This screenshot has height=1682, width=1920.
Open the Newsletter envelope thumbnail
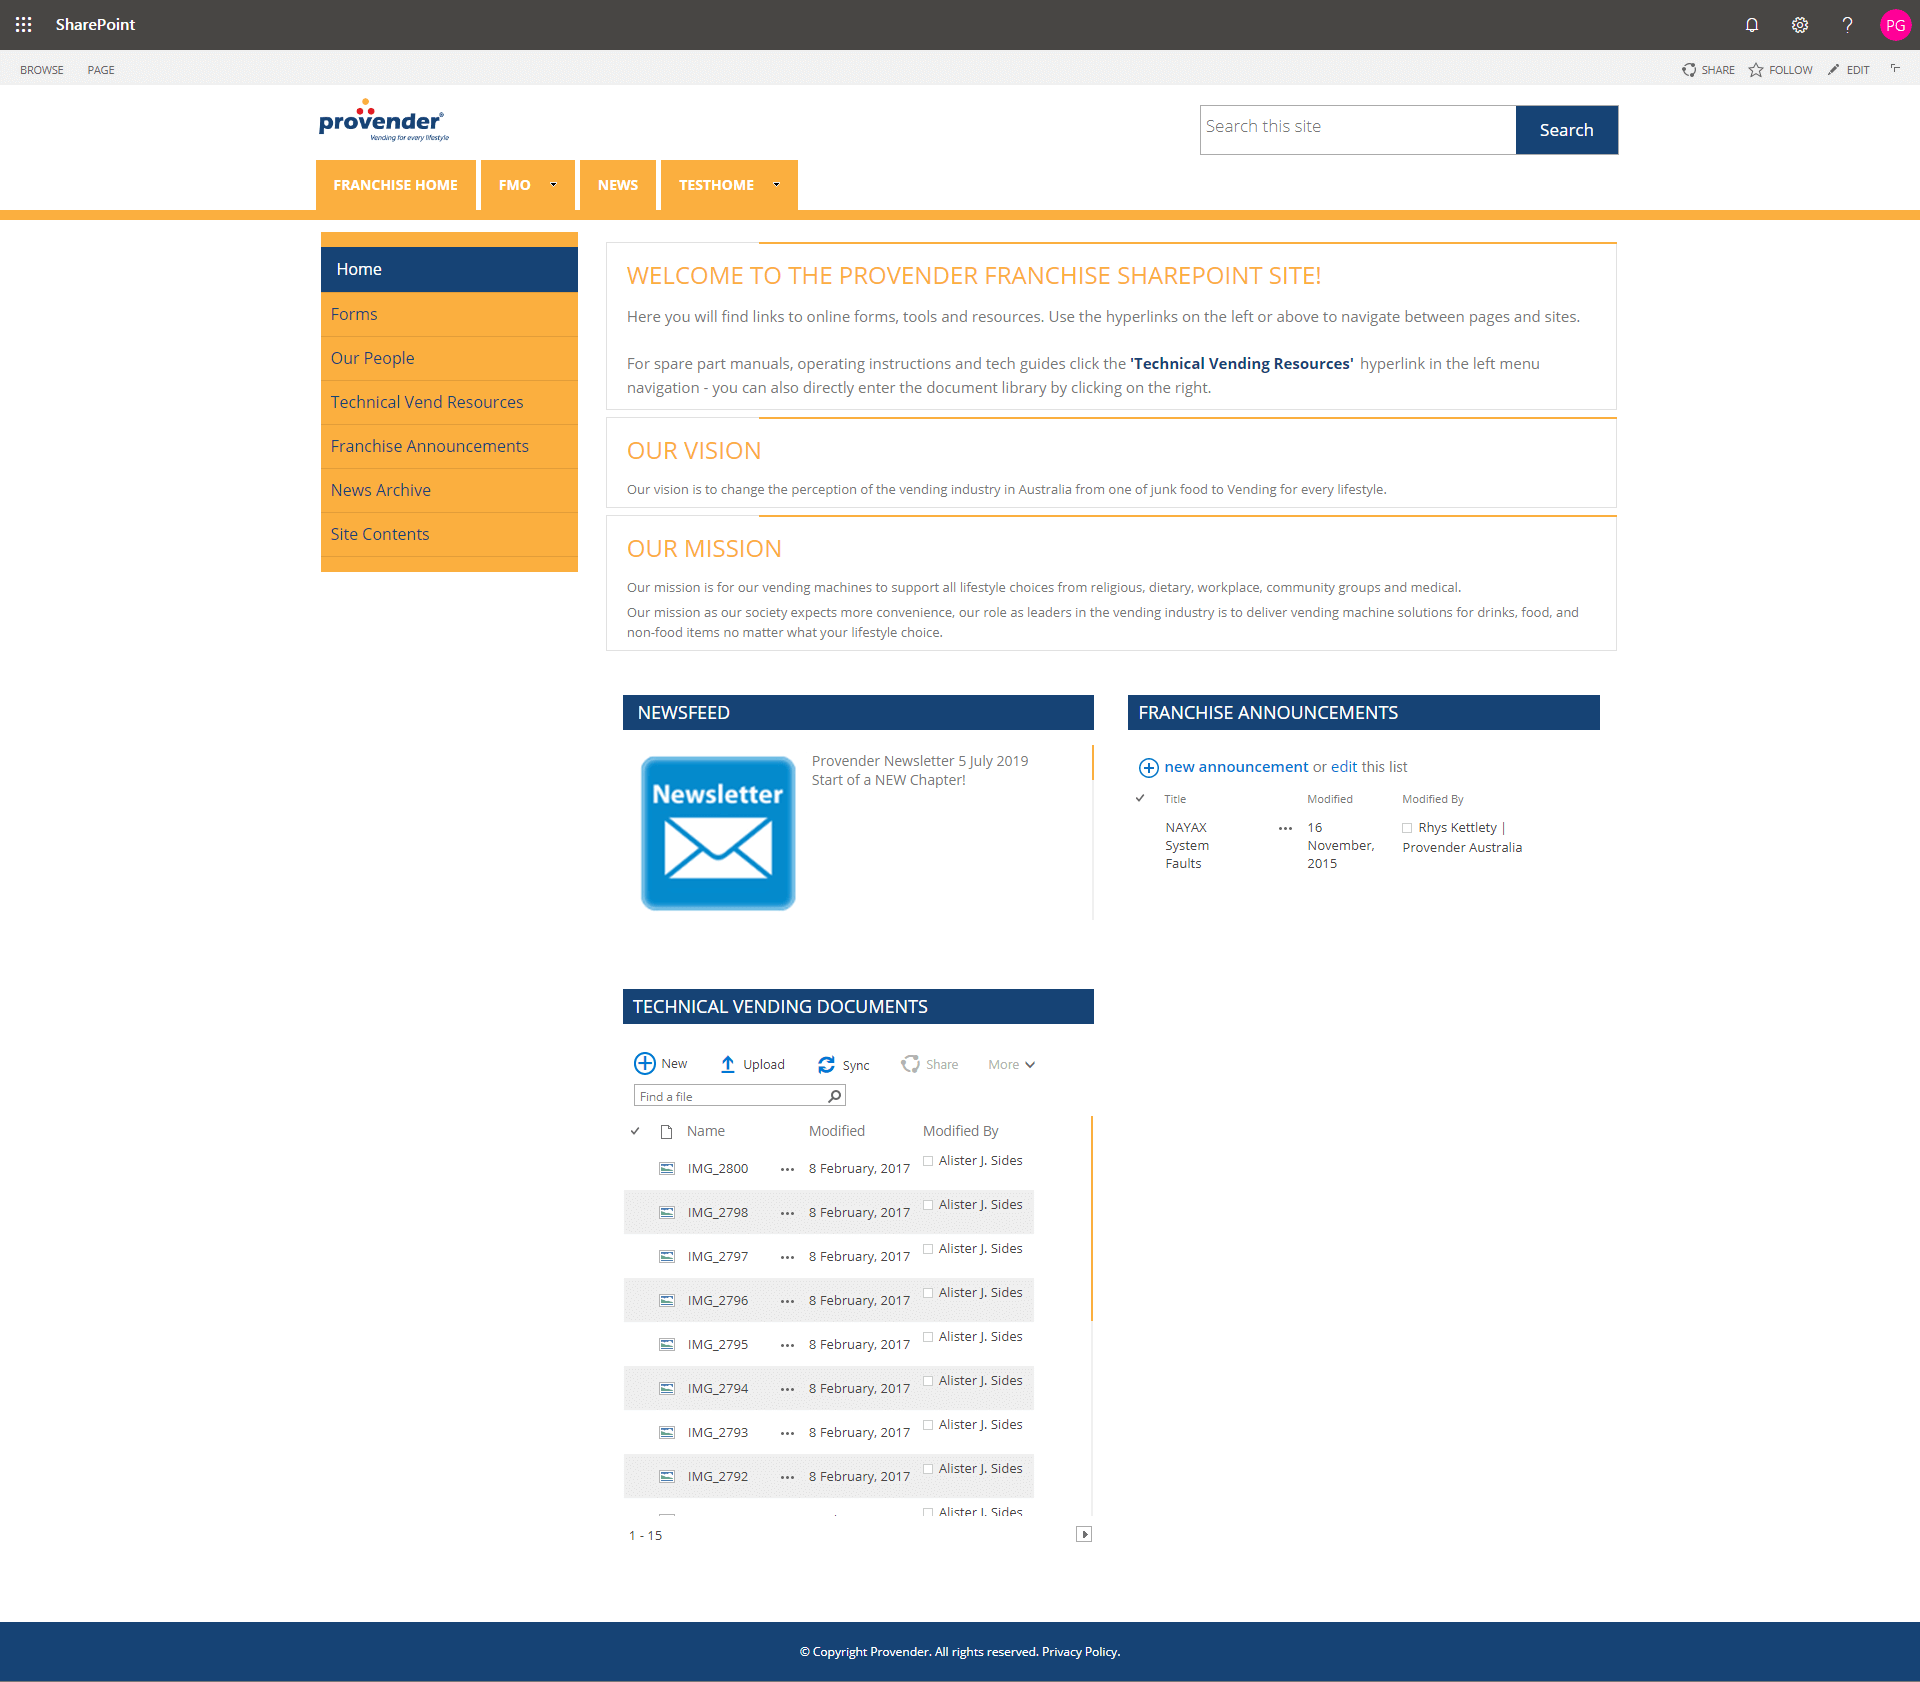(717, 833)
